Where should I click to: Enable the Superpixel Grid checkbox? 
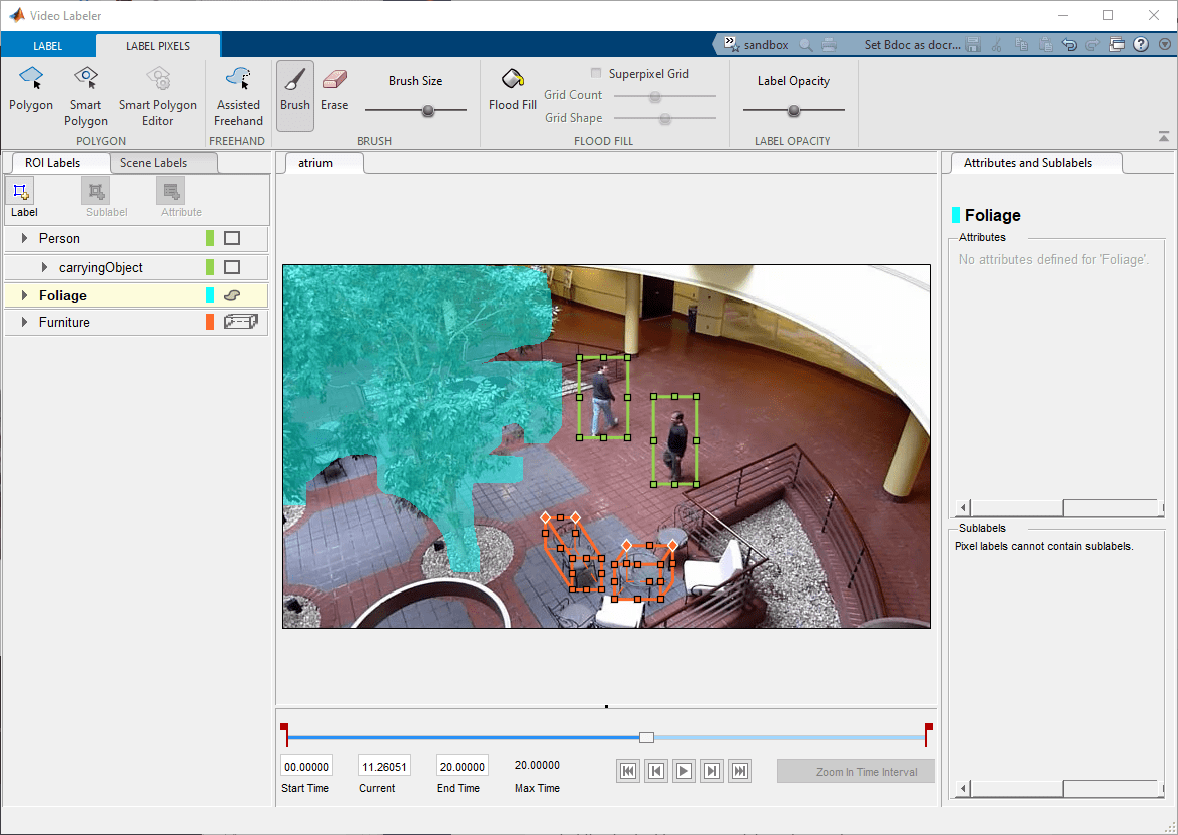(x=596, y=74)
